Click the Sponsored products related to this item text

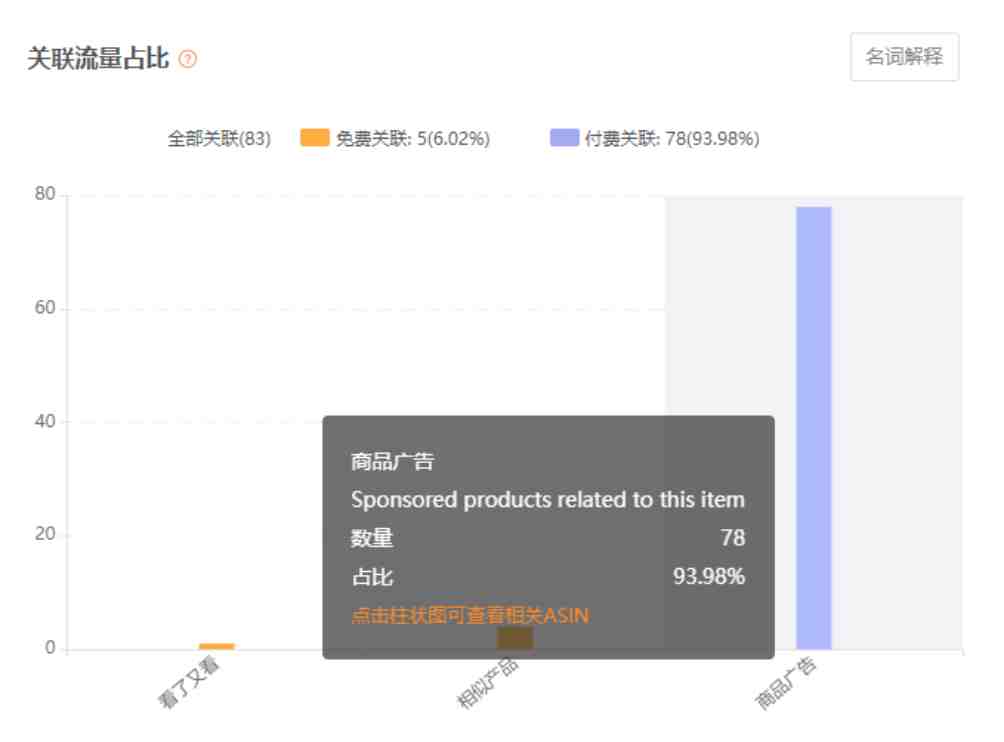pos(548,499)
